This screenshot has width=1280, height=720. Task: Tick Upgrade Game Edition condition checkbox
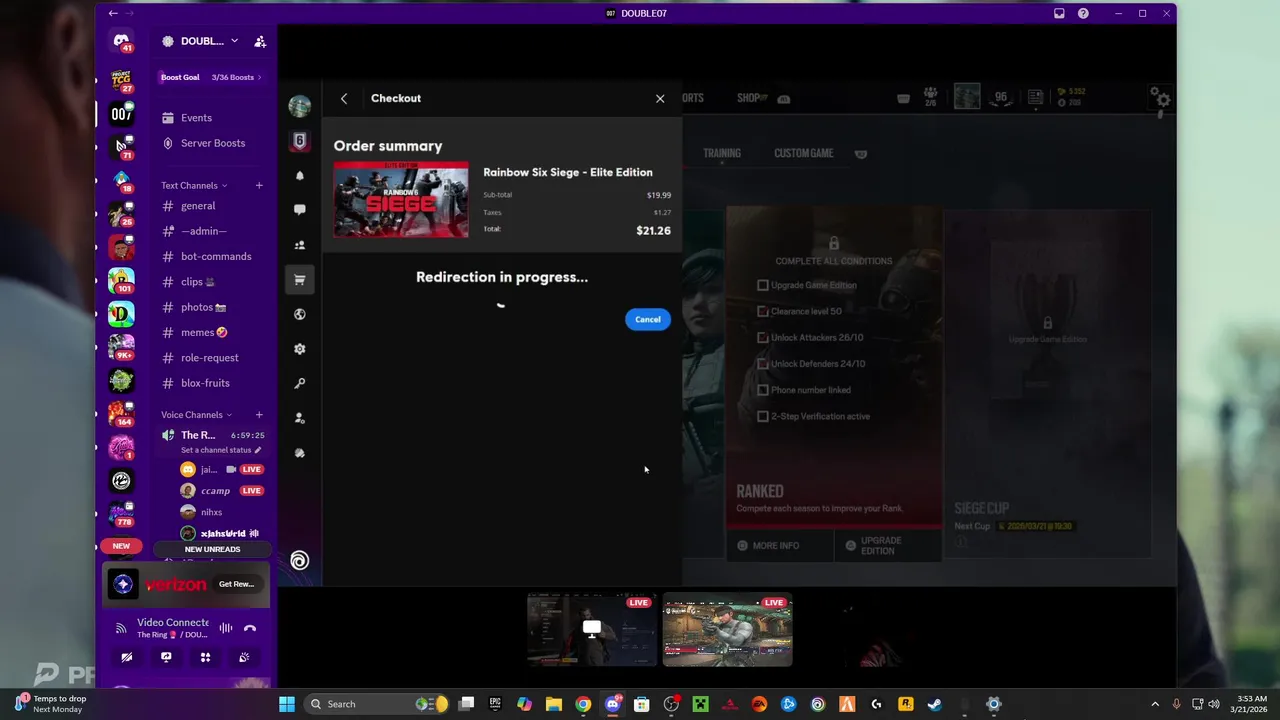[763, 285]
